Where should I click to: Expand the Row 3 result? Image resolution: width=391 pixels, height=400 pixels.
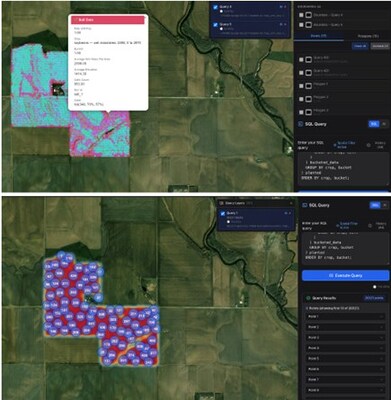pyautogui.click(x=345, y=338)
